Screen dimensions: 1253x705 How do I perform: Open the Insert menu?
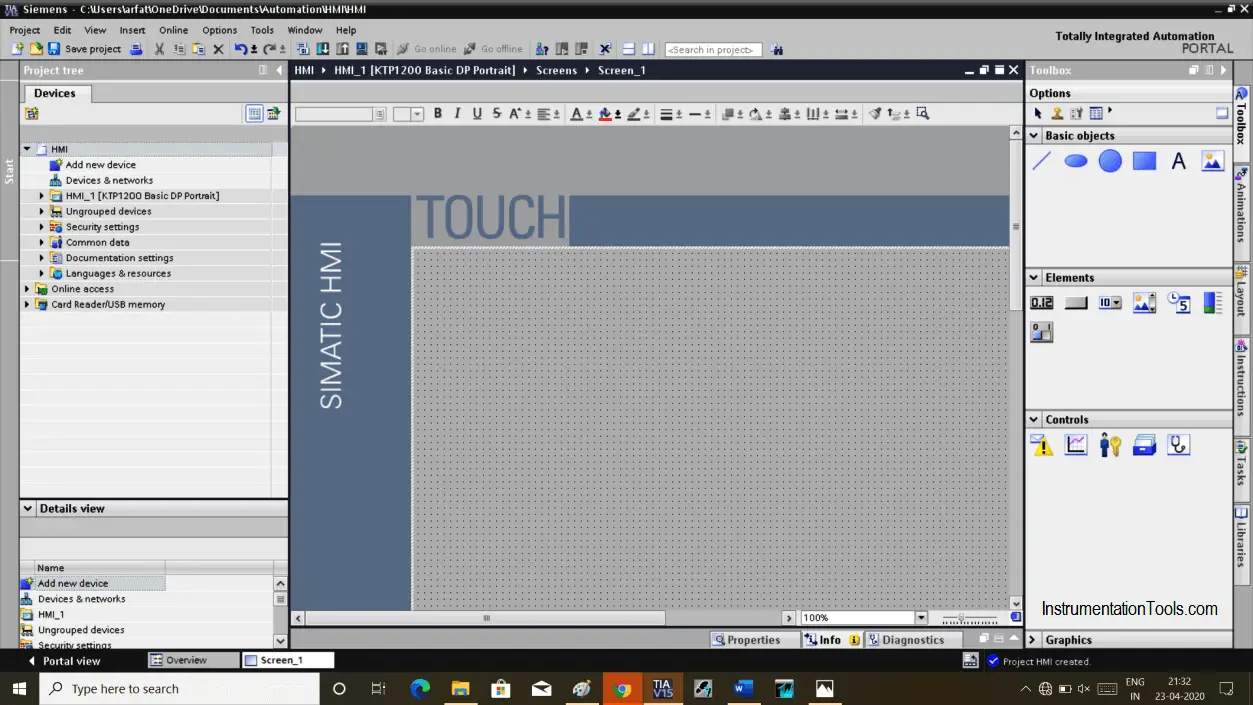[132, 30]
